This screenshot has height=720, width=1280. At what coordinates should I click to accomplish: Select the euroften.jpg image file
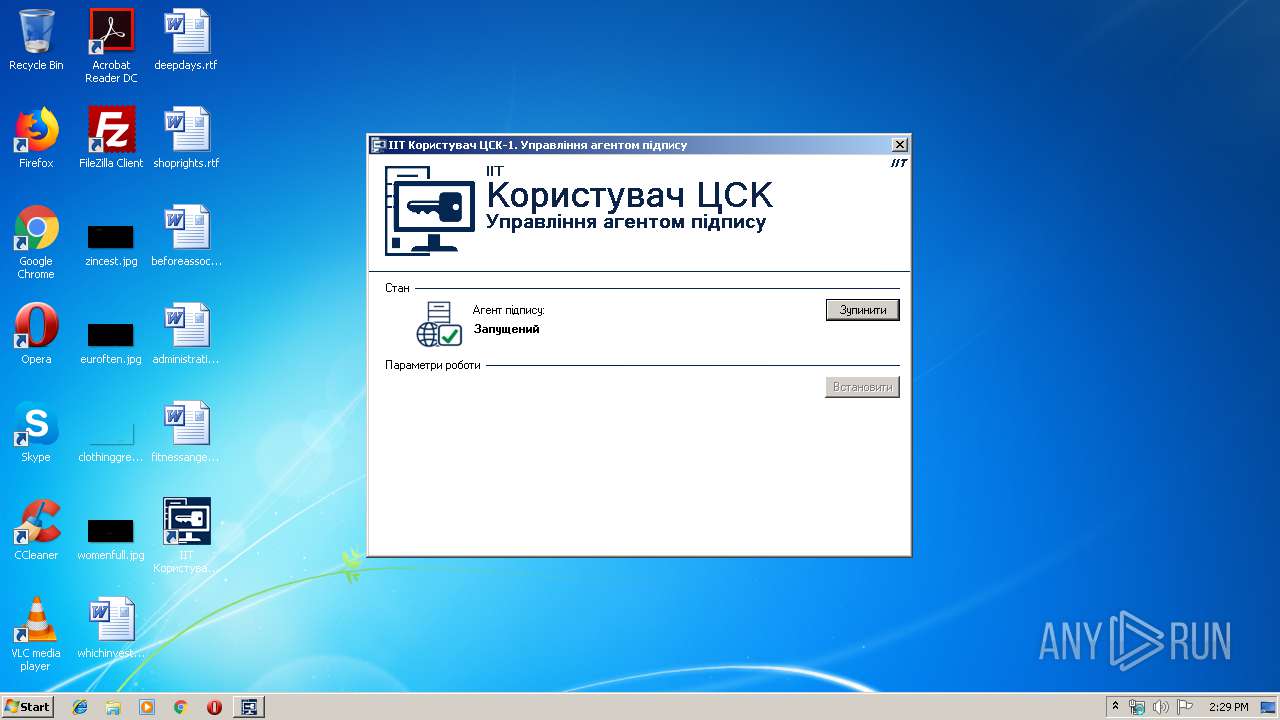tap(111, 343)
